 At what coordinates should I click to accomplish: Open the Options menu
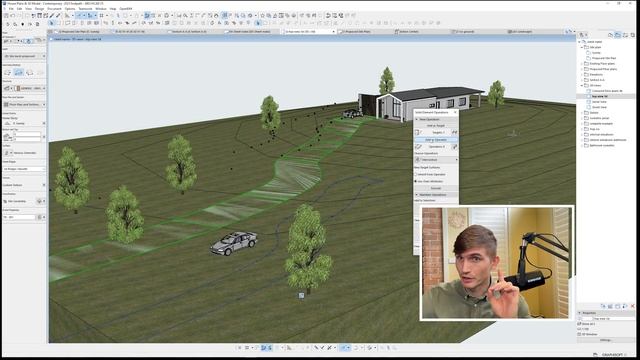(70, 9)
